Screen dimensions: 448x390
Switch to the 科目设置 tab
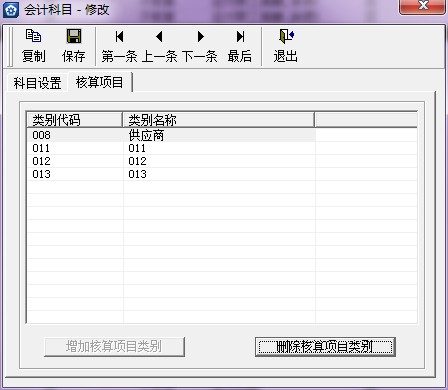pos(37,83)
